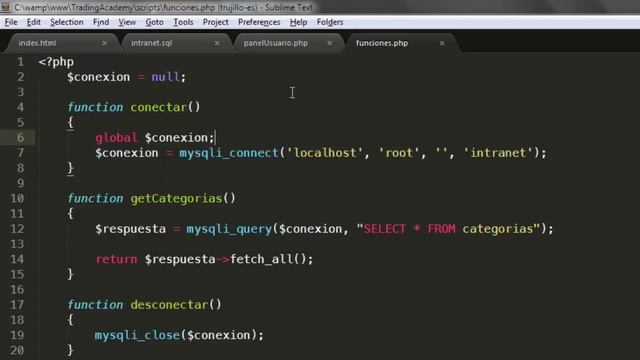Screen dimensions: 640x360
Task: Click $respuesta variable on line 12
Action: 131,229
